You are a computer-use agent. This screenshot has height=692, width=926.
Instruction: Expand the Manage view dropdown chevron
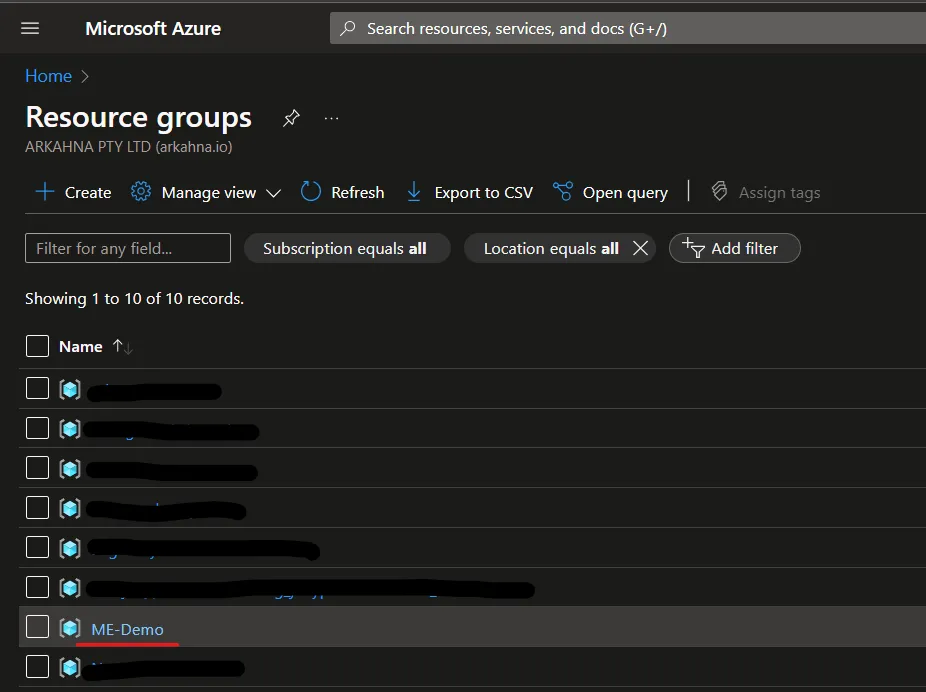273,193
